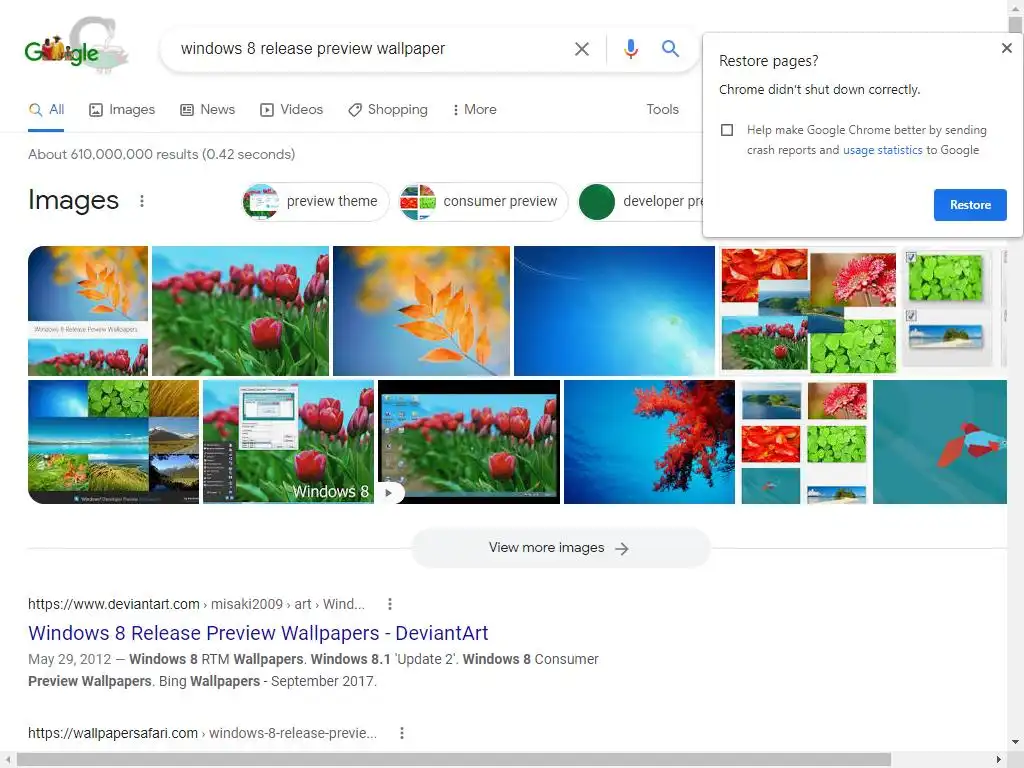Select the developer preview chip
Viewport: 1024px width, 768px height.
(x=641, y=201)
